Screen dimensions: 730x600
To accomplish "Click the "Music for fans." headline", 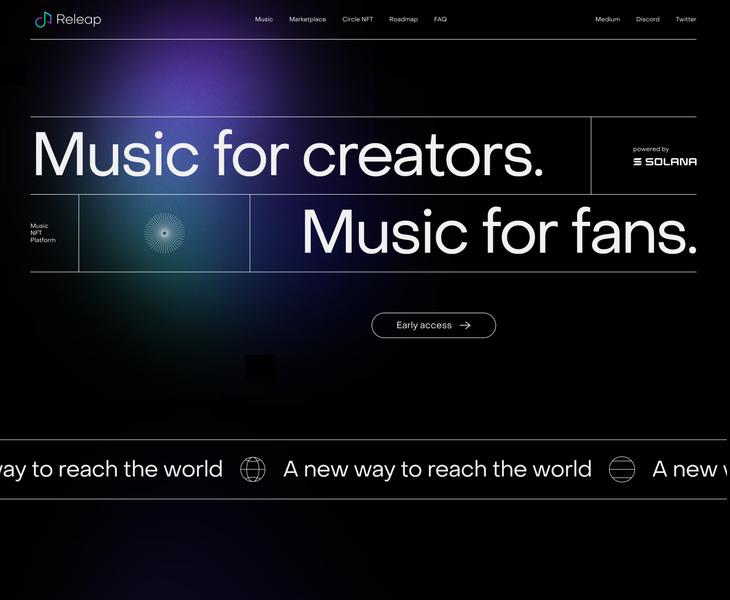I will point(499,231).
